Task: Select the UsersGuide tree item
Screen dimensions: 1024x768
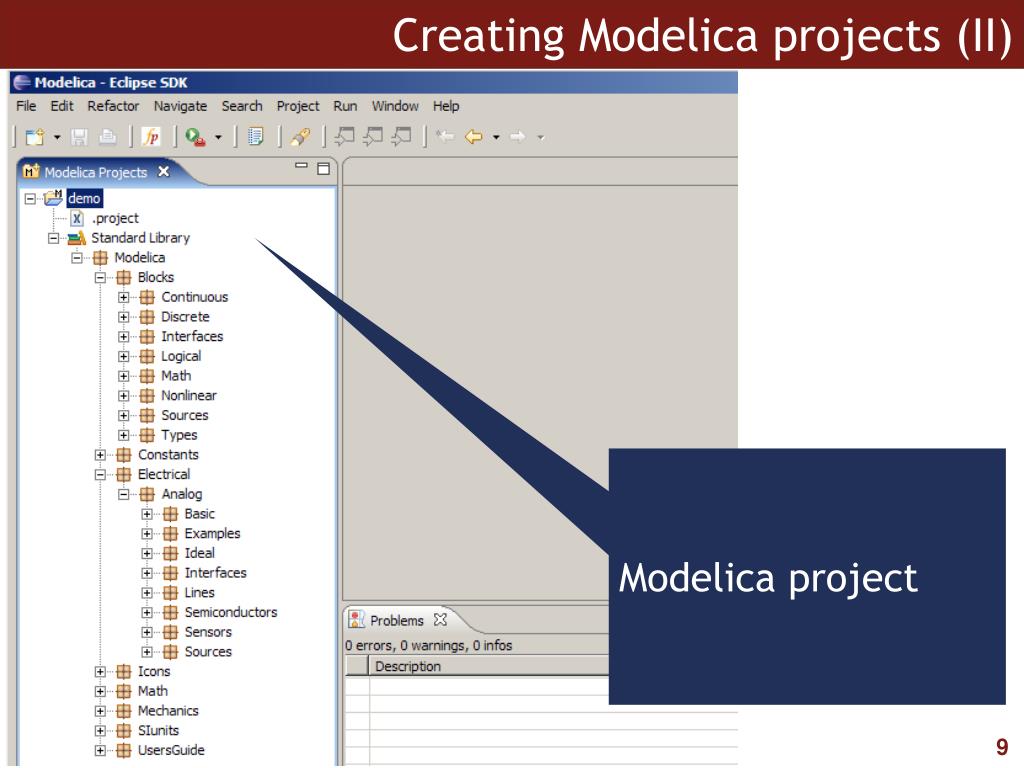Action: pos(171,750)
